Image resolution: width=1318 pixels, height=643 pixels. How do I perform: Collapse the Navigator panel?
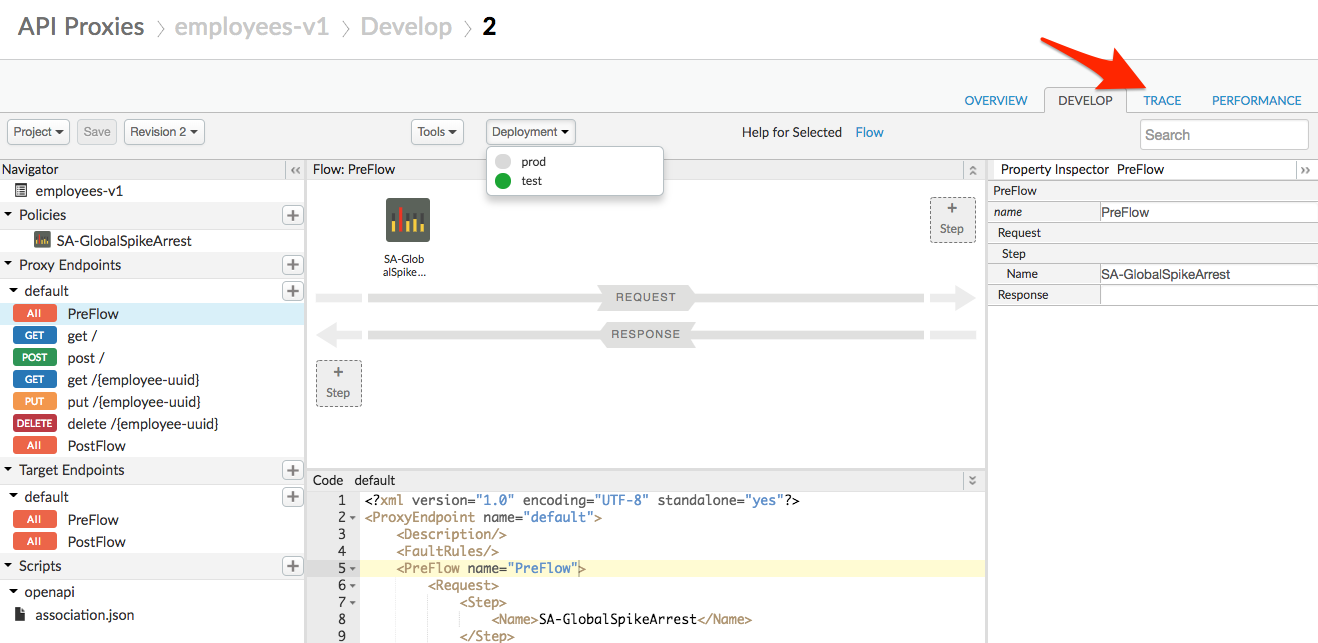tap(295, 170)
